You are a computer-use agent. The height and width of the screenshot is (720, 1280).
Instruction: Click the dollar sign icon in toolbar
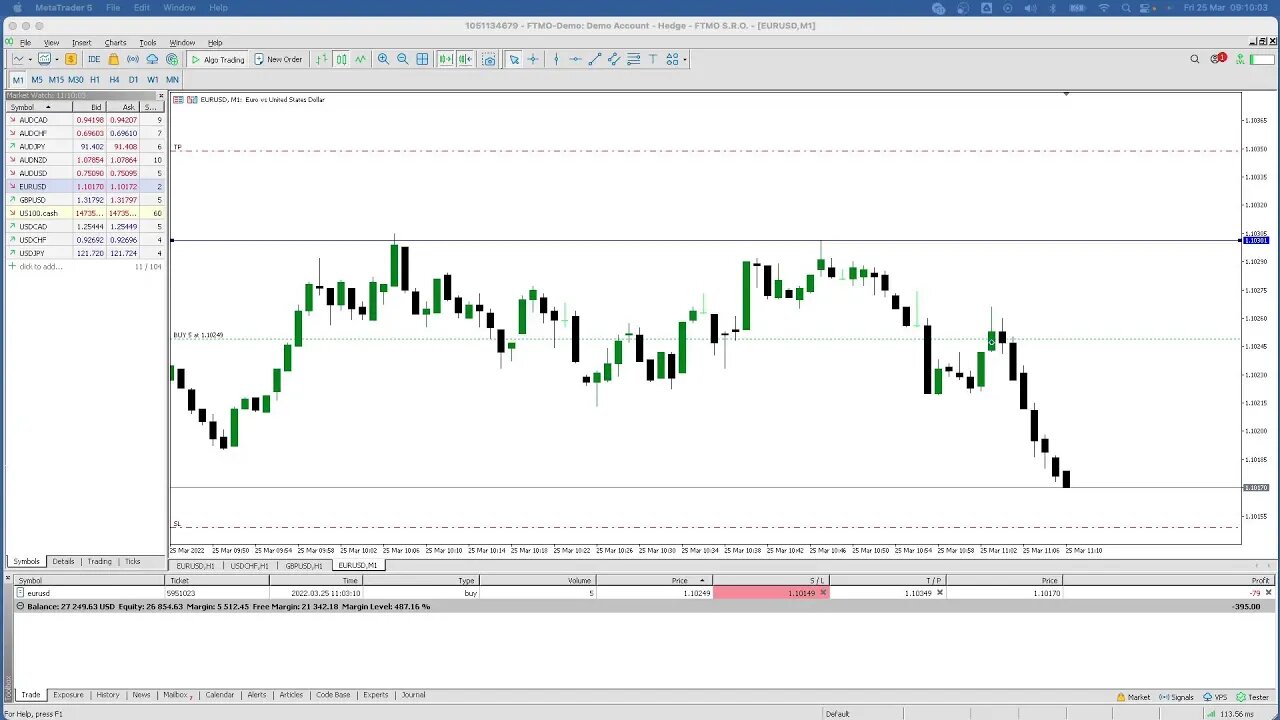pyautogui.click(x=71, y=59)
